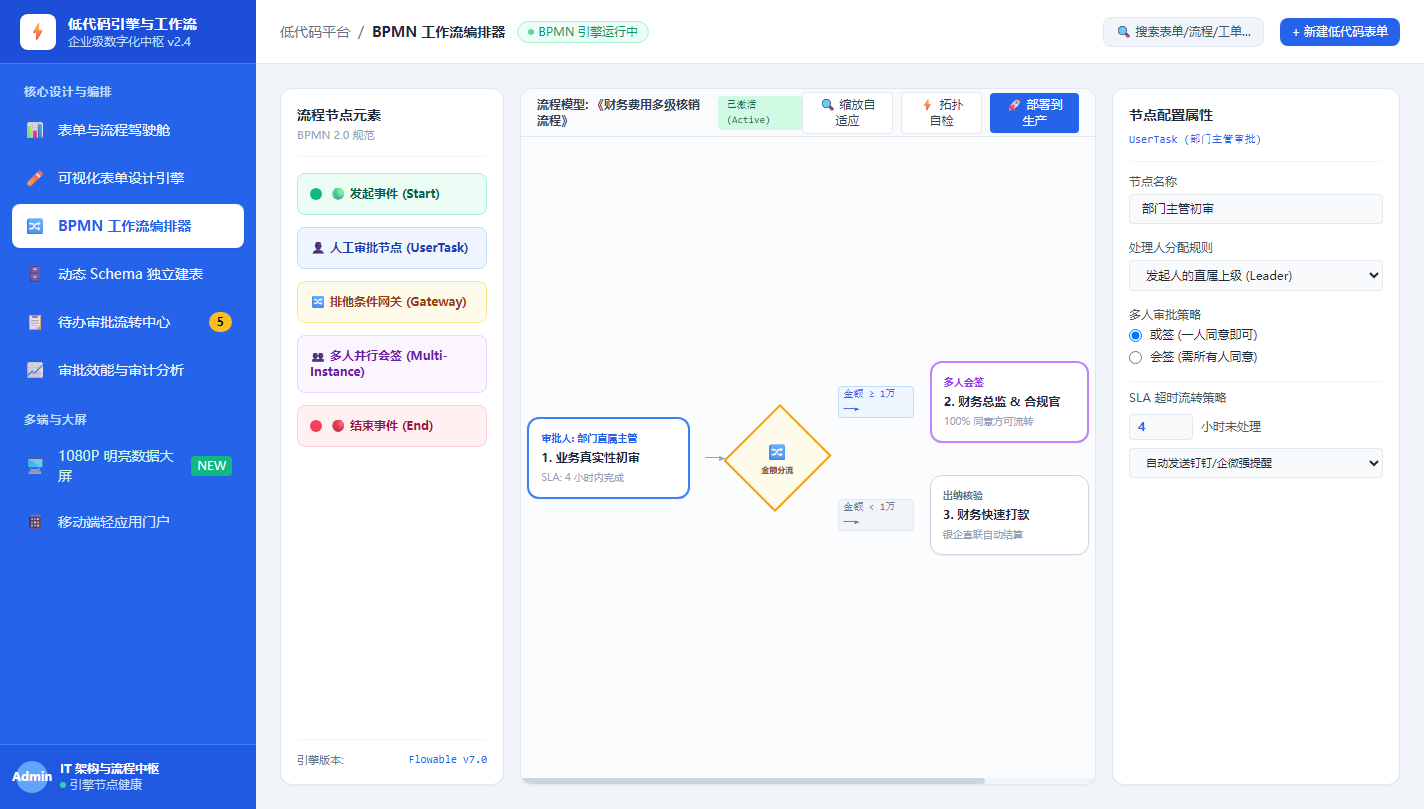Click the shuffle icon beside BPMN 工作流编排器
1424x809 pixels.
click(x=35, y=226)
